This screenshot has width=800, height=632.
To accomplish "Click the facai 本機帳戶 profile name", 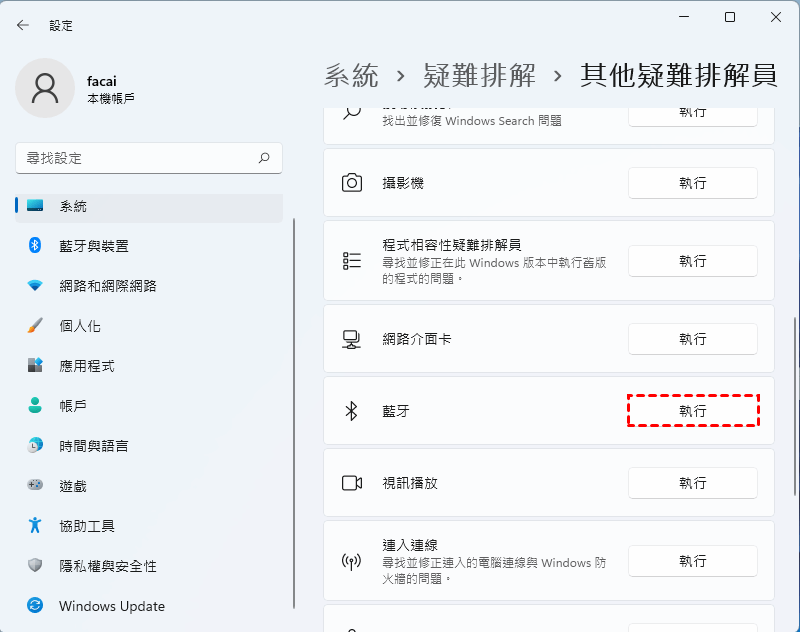I will [x=111, y=89].
